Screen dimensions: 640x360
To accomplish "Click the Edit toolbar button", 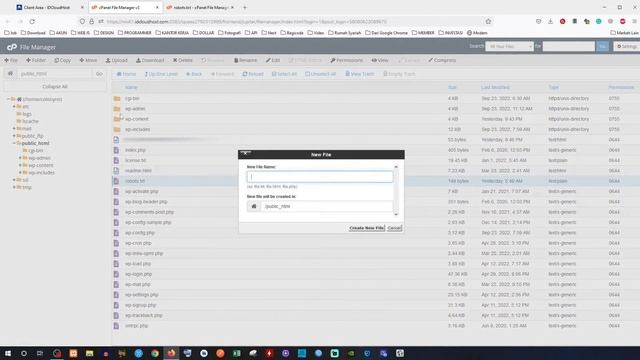I will tap(273, 60).
